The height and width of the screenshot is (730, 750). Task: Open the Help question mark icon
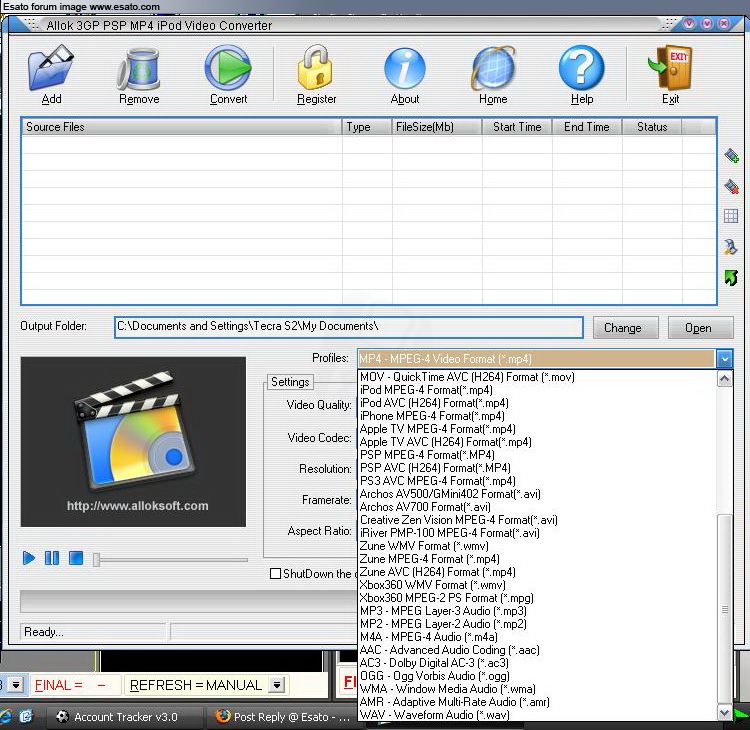tap(582, 68)
